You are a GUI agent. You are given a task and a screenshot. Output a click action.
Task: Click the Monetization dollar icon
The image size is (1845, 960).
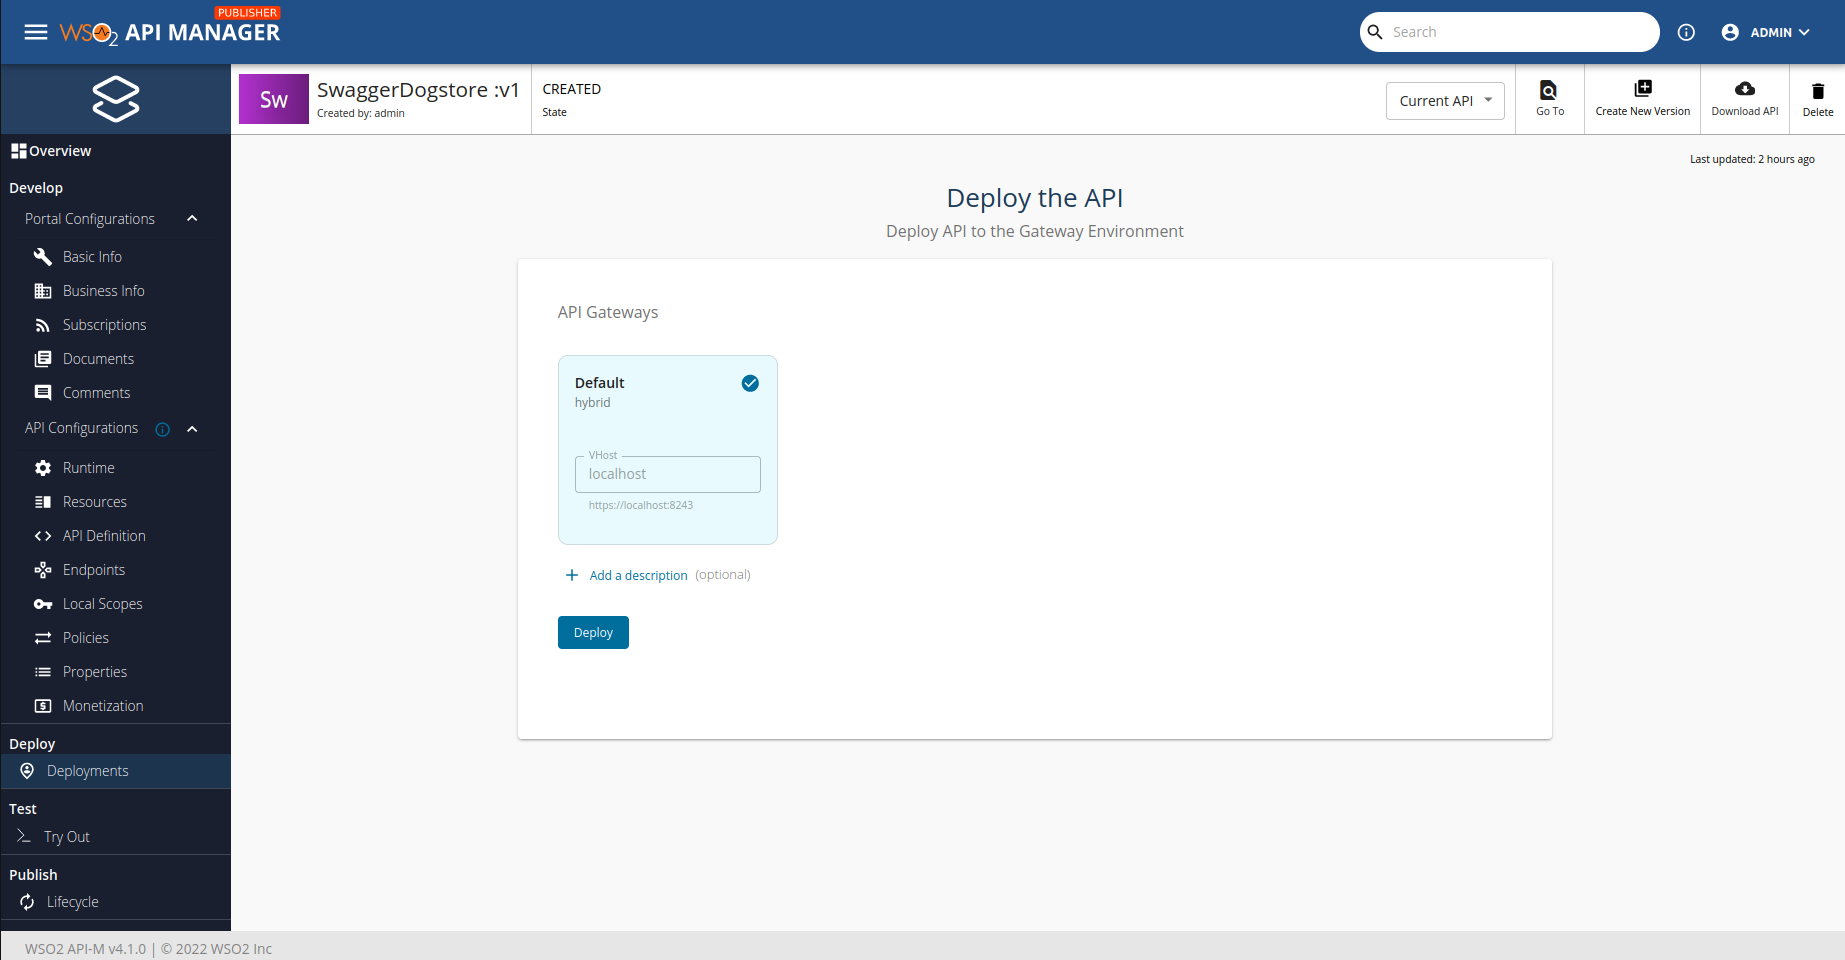click(43, 706)
